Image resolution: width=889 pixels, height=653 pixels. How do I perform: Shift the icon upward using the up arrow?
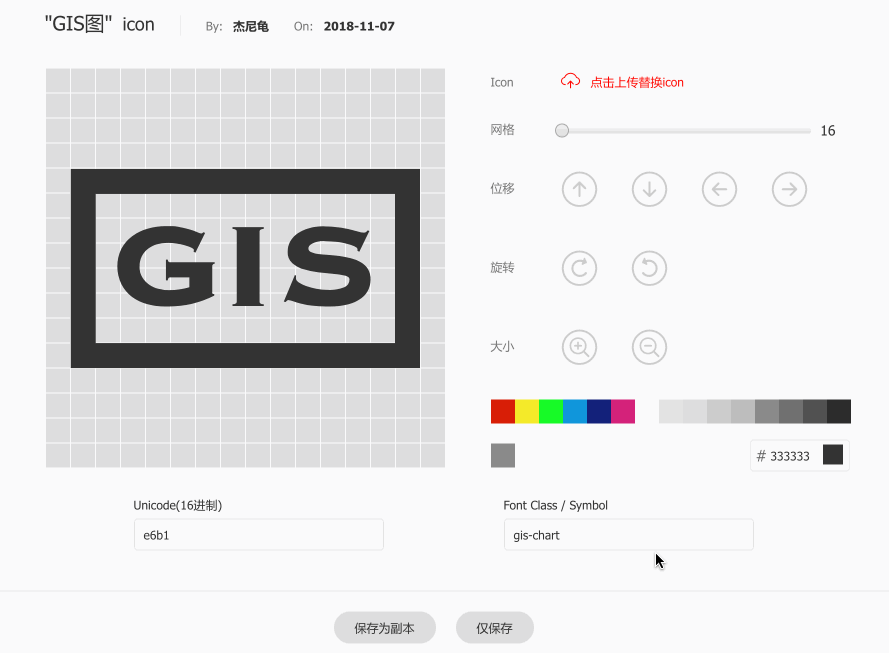579,189
